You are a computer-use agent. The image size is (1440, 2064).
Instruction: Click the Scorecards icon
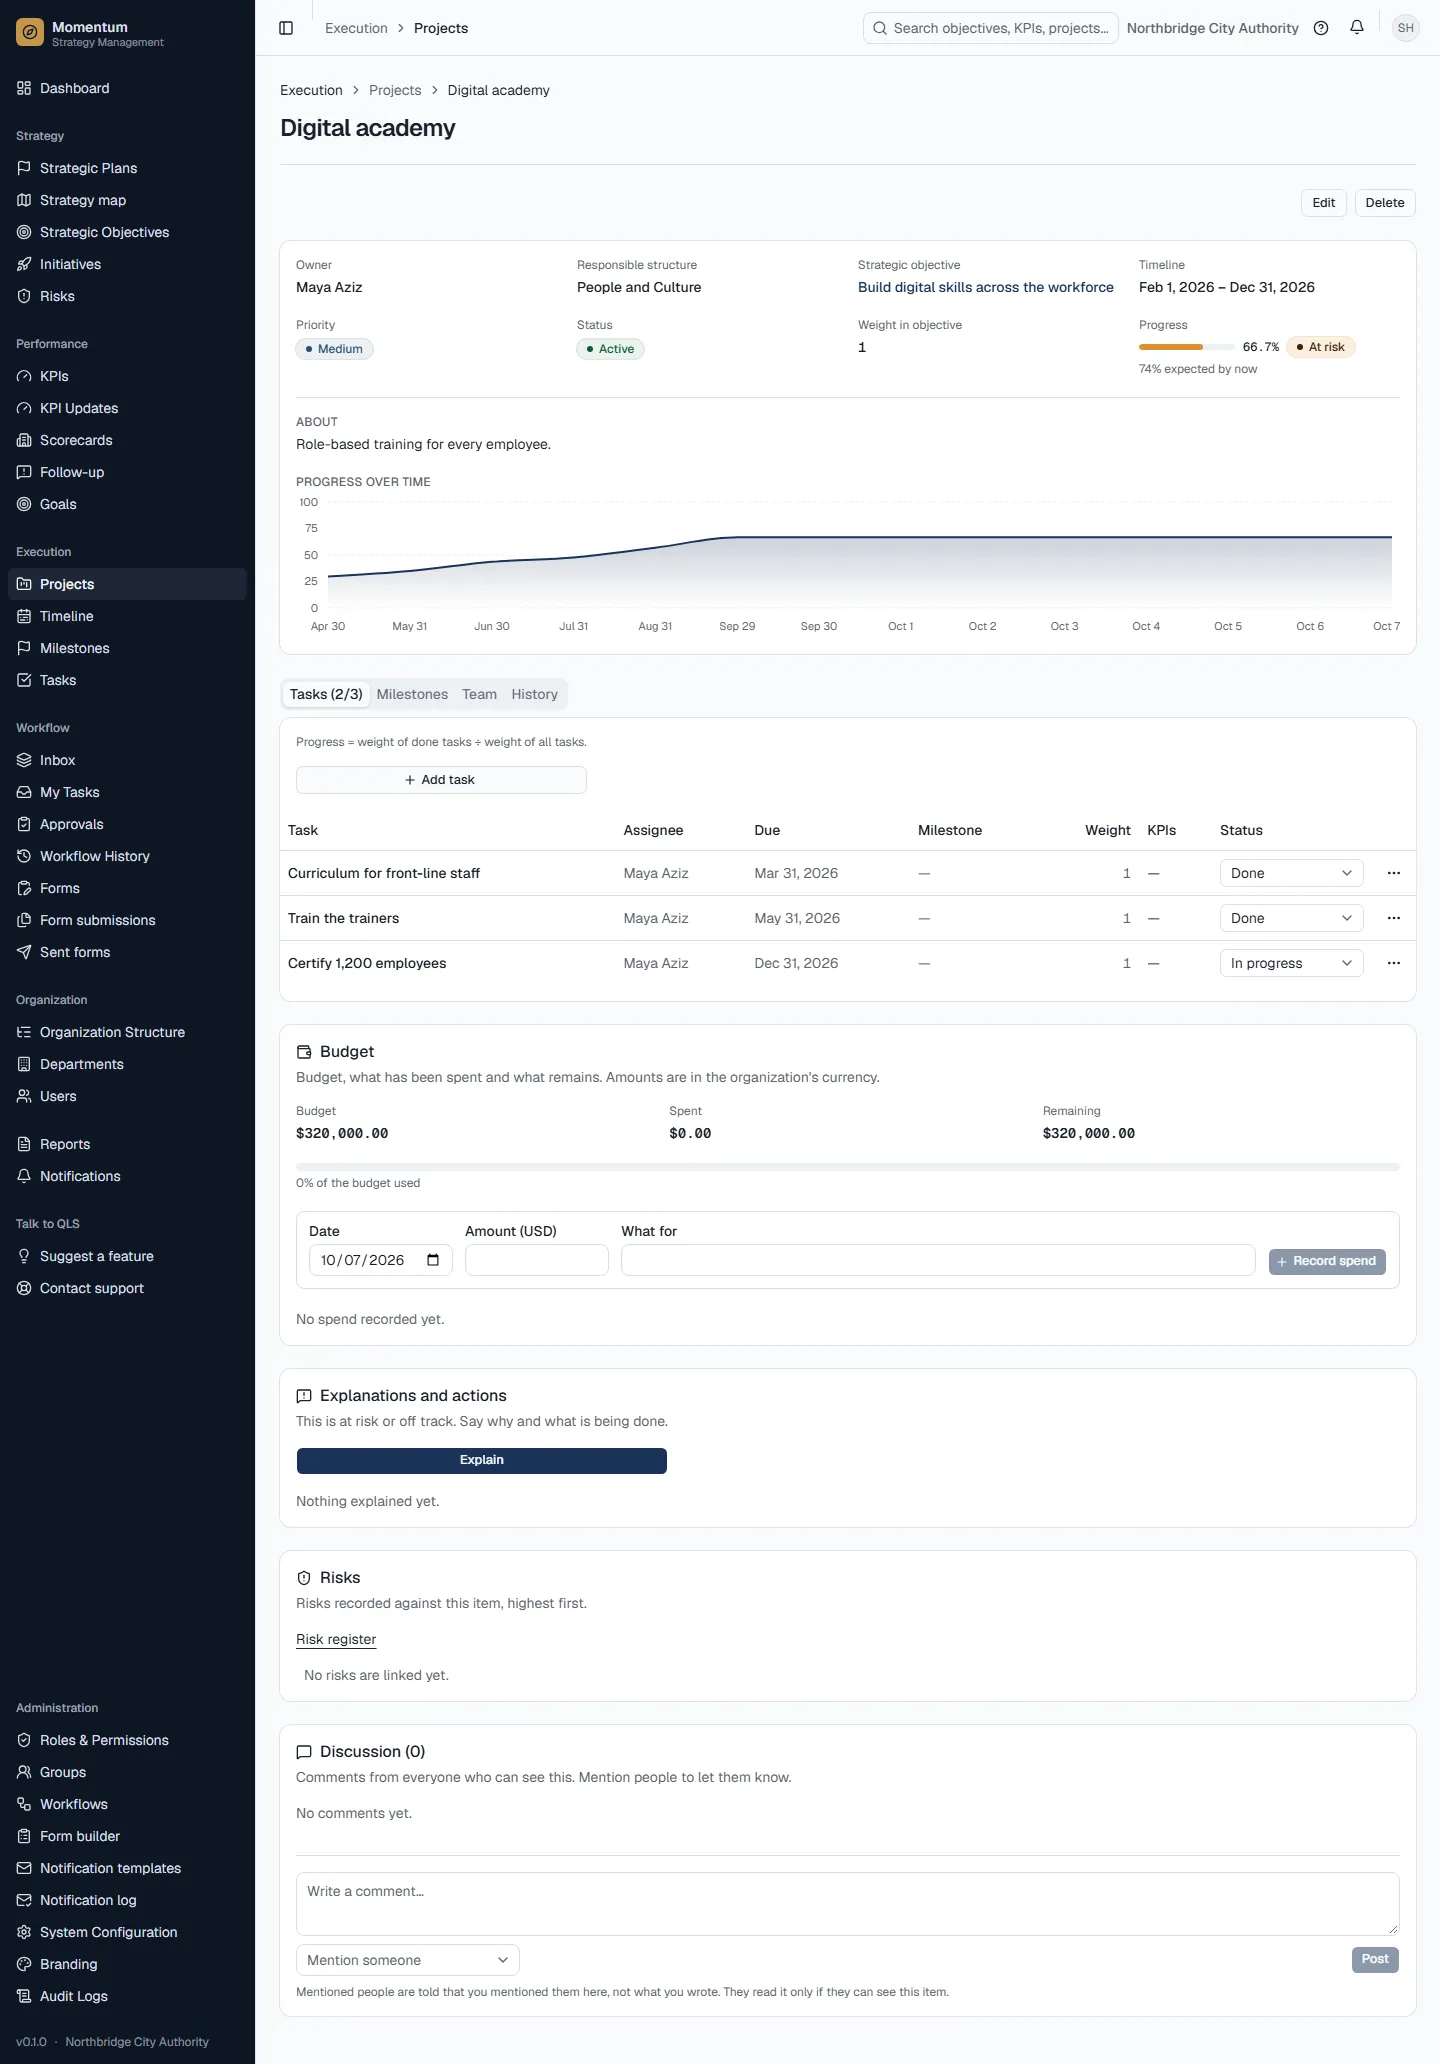[24, 440]
